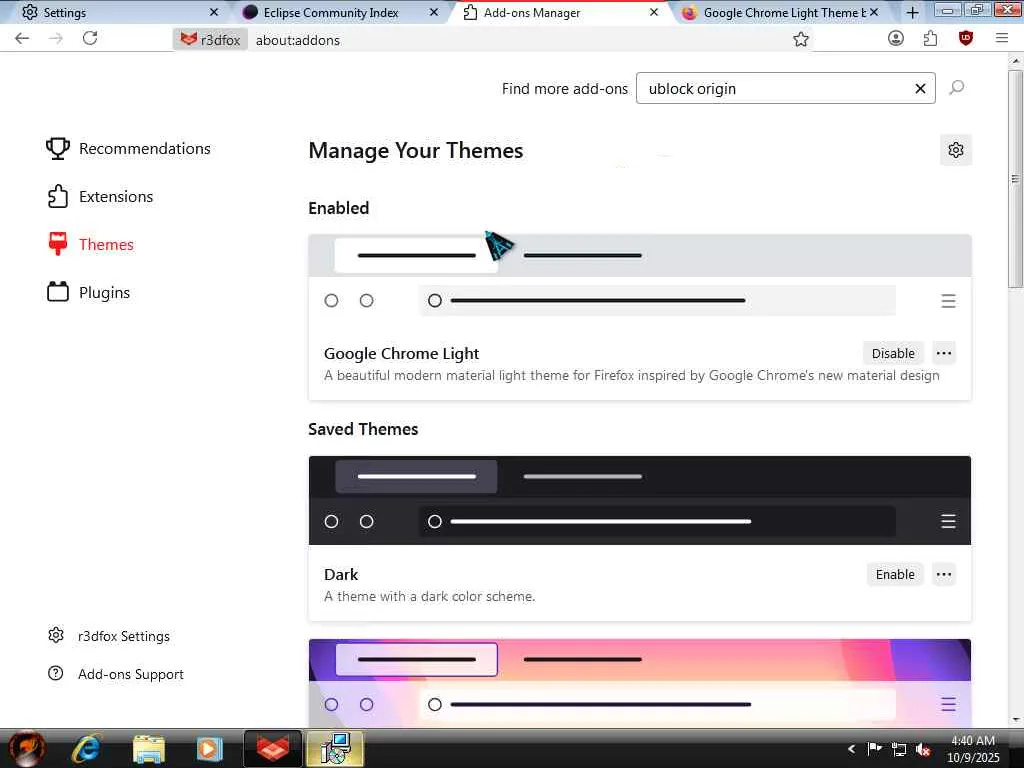Click the Manage Your Themes heading

pyautogui.click(x=416, y=151)
